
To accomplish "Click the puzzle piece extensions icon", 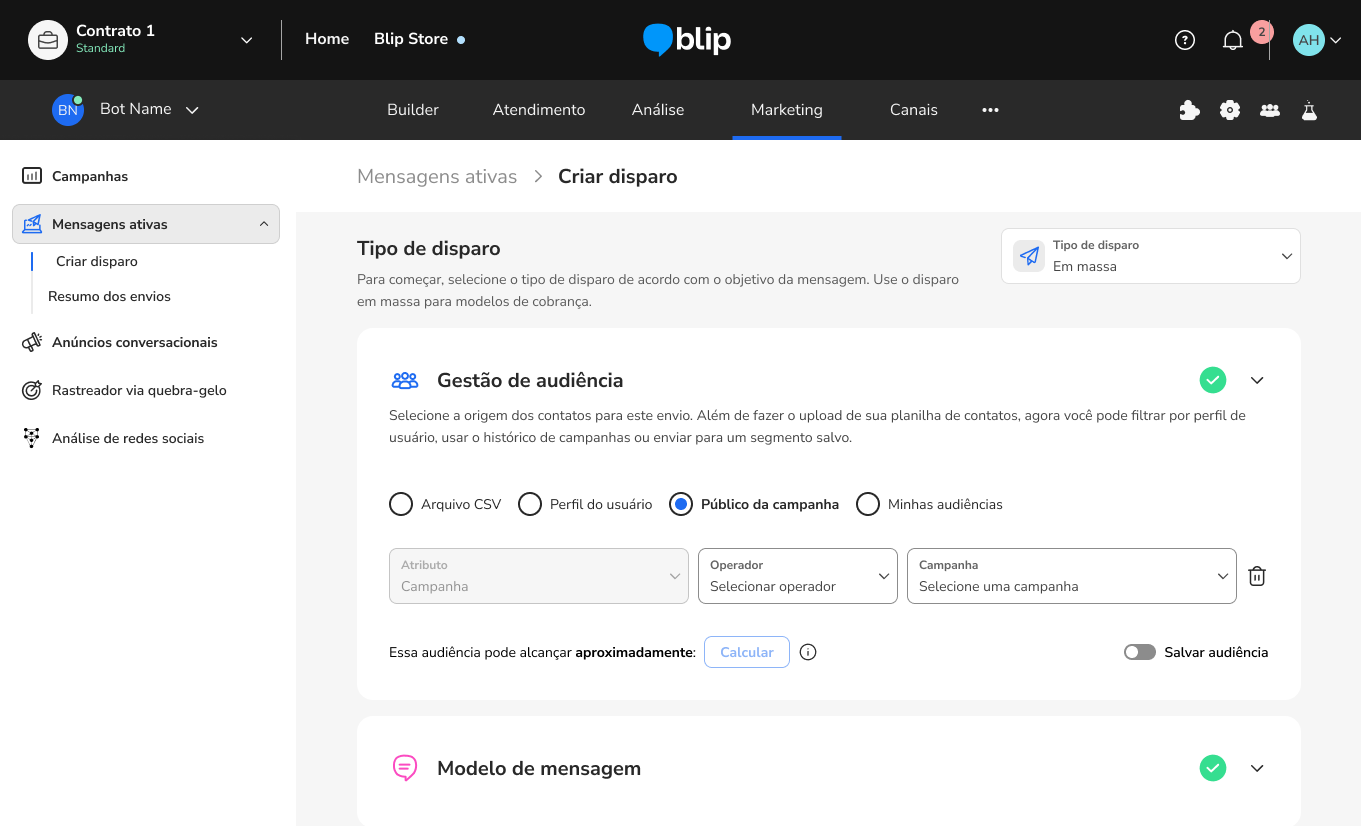I will point(1189,110).
